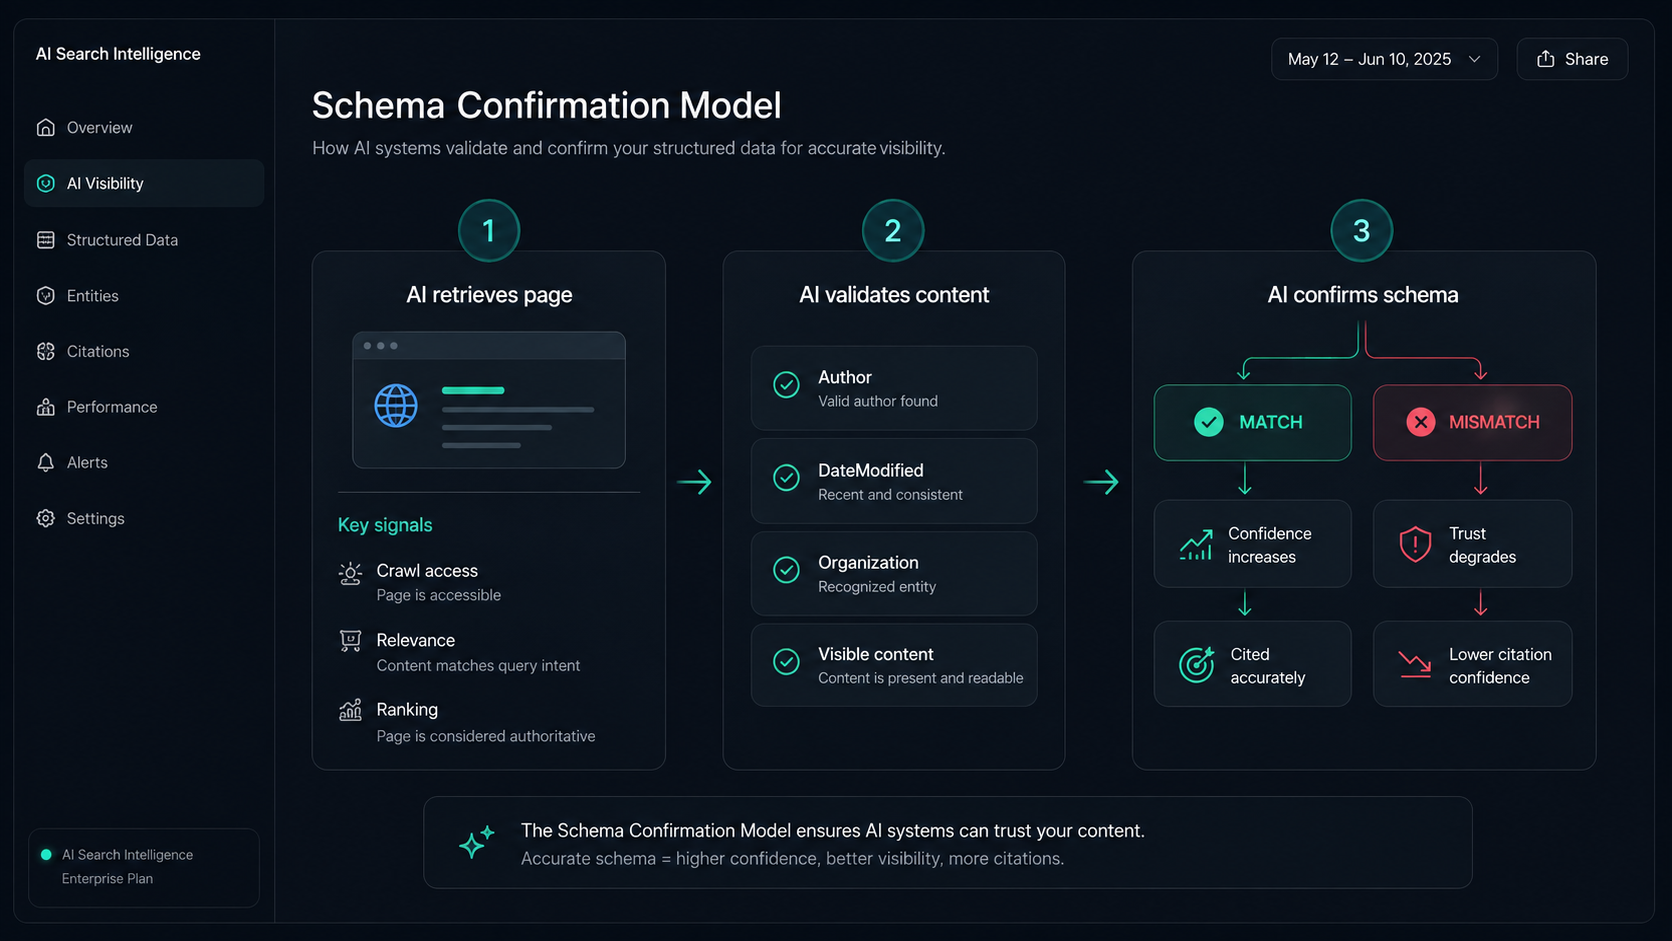This screenshot has width=1672, height=941.
Task: Select the Organization validation card
Action: (x=894, y=573)
